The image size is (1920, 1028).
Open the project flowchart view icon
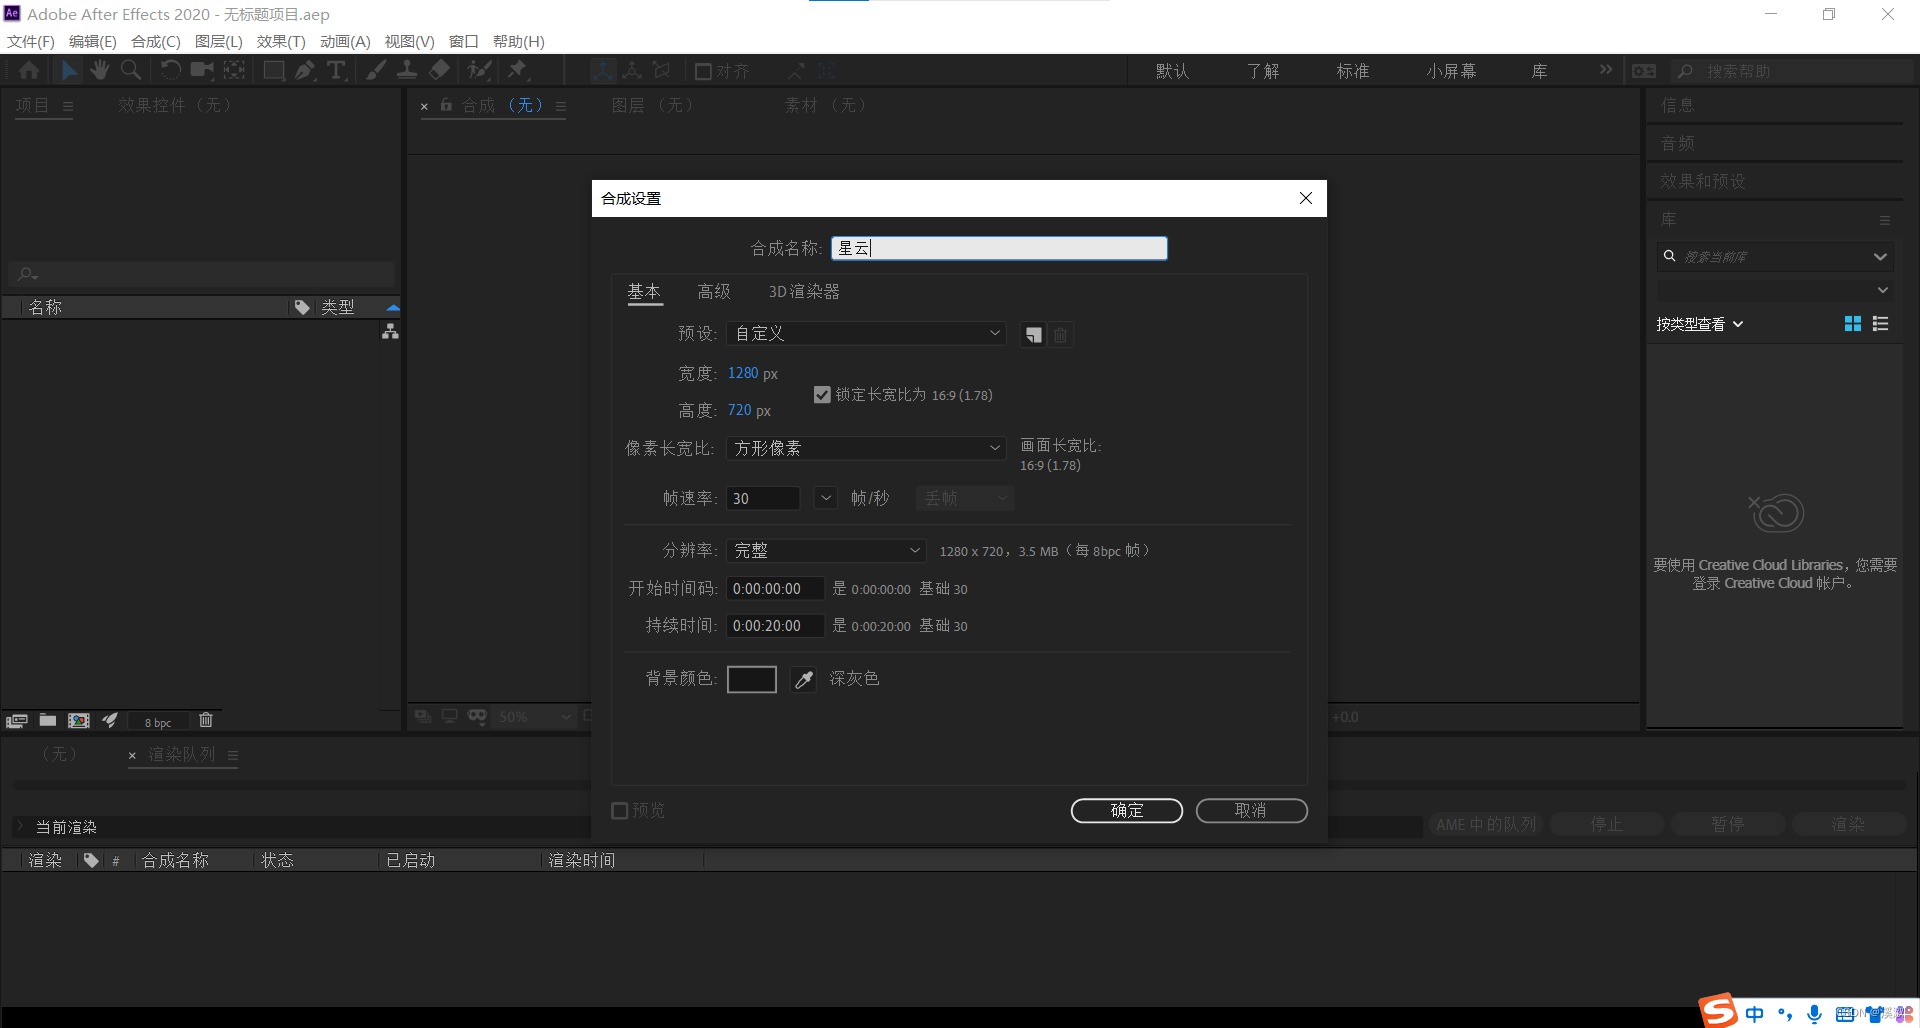[390, 331]
